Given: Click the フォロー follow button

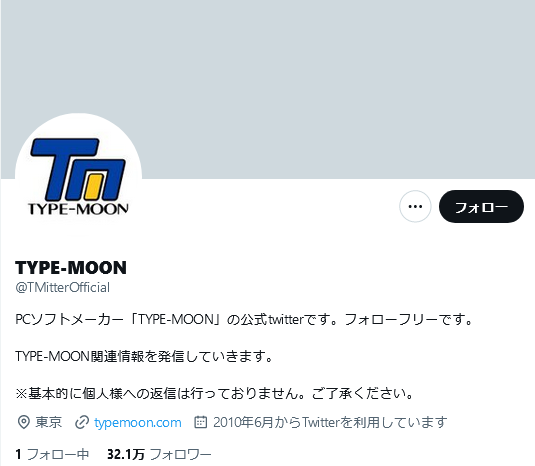Looking at the screenshot, I should tap(481, 206).
